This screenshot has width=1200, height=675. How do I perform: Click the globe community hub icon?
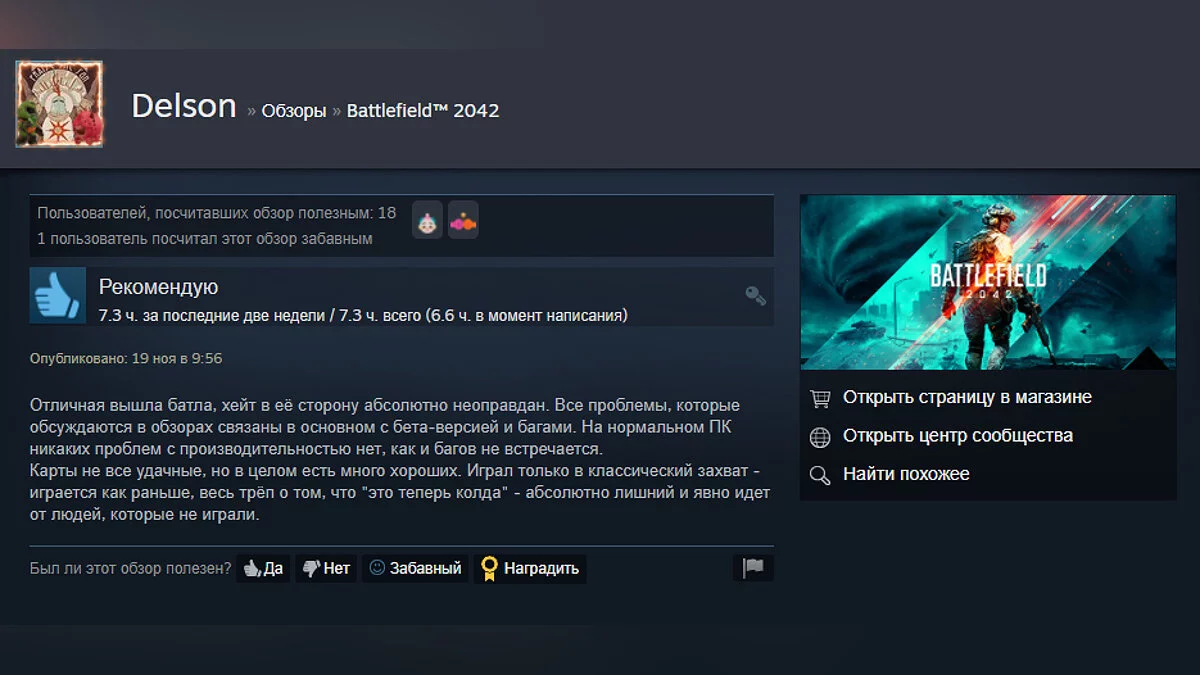pos(820,437)
